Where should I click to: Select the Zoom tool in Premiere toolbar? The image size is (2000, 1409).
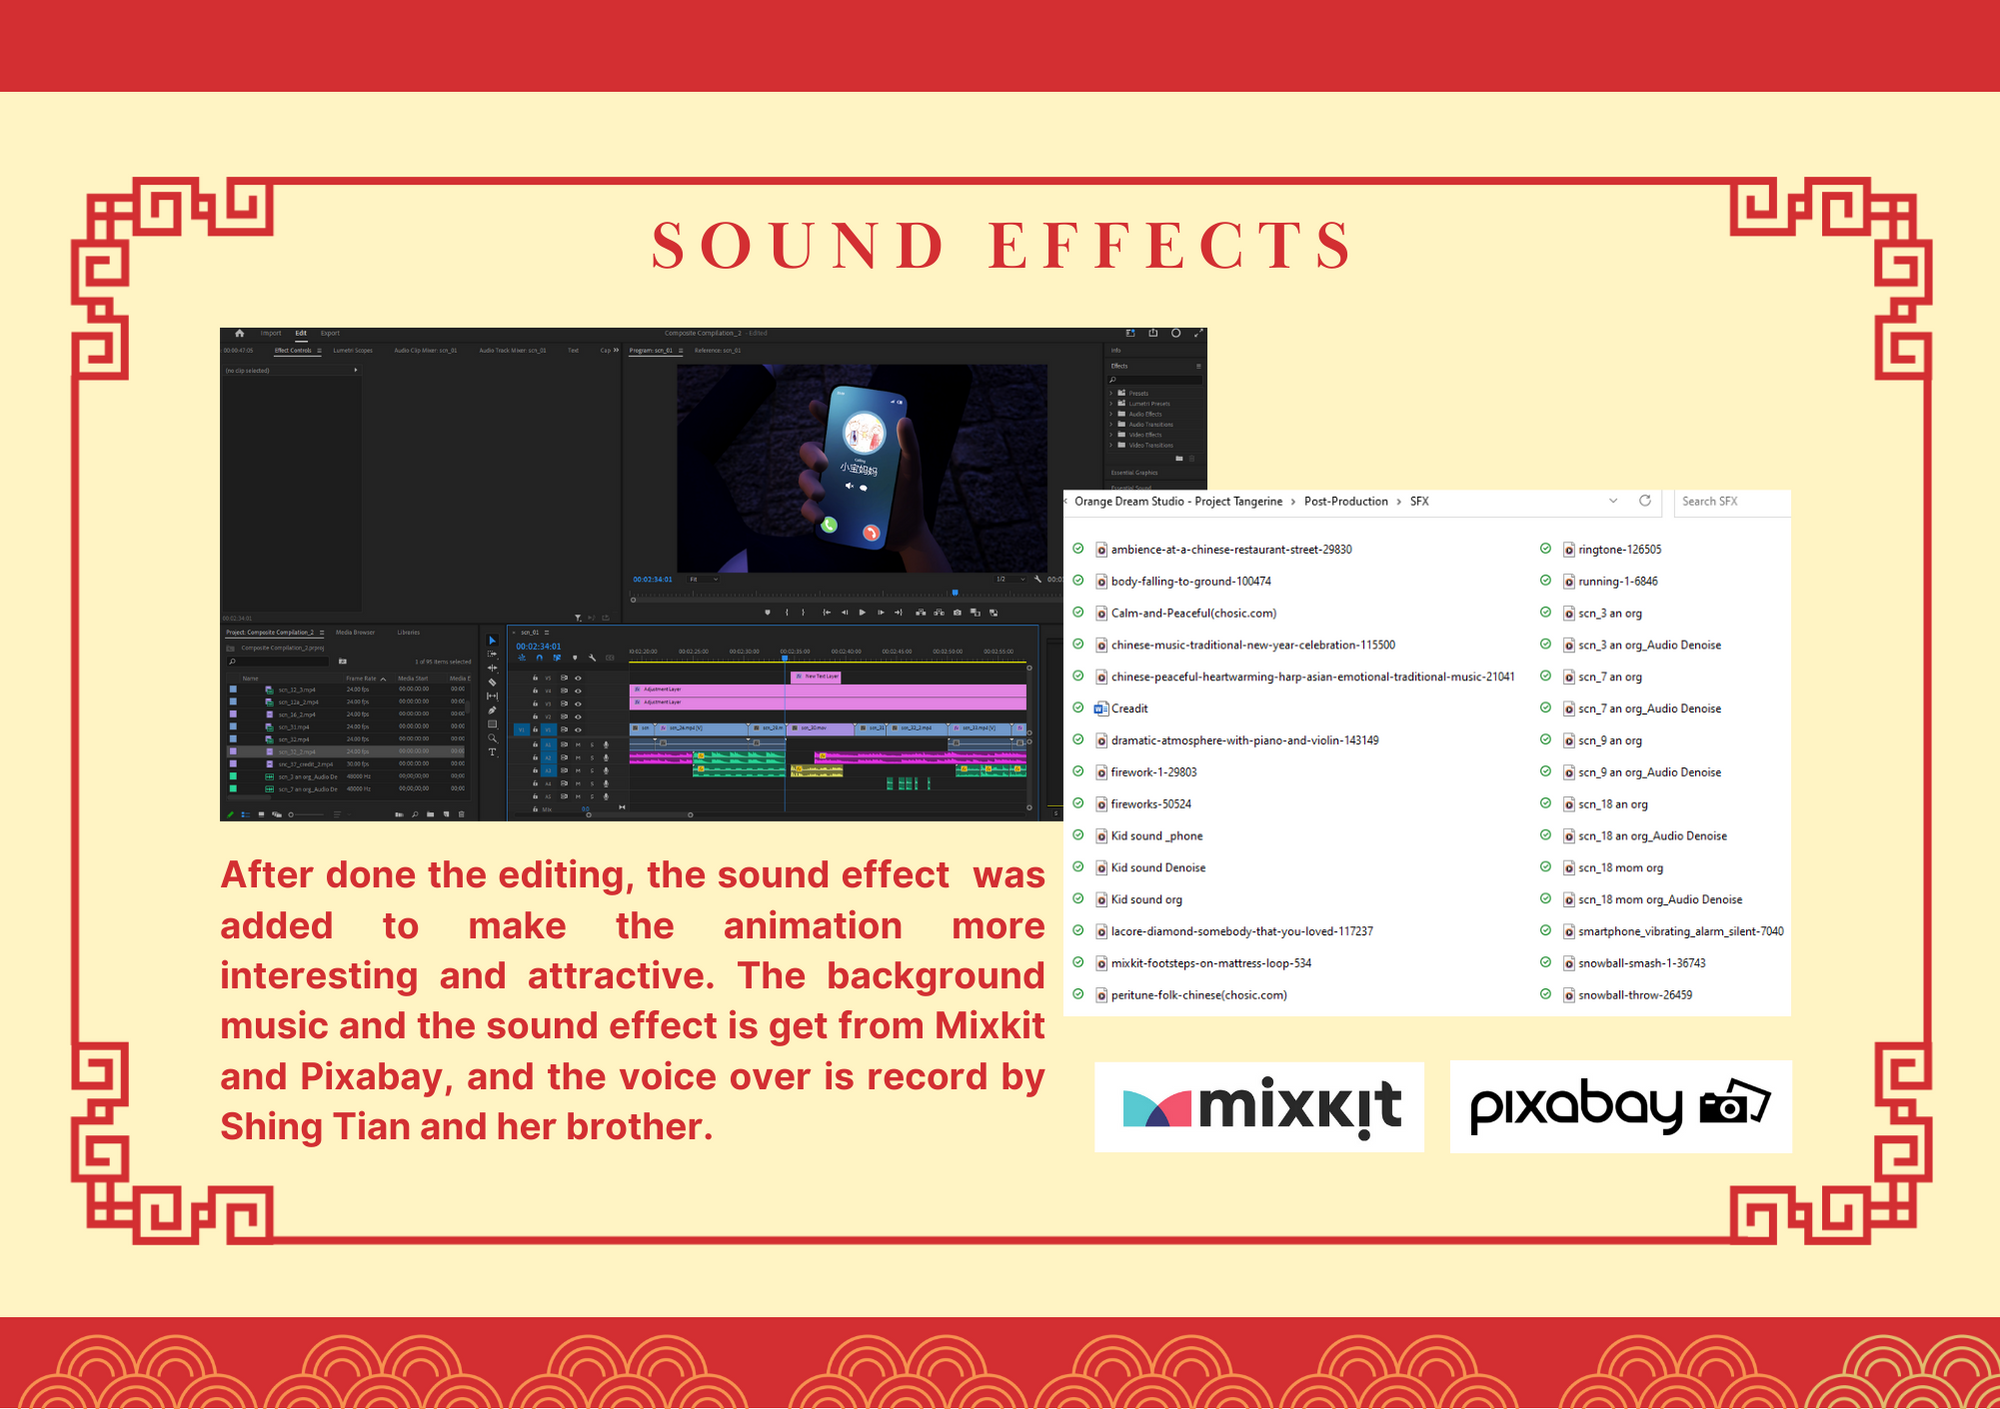point(493,738)
